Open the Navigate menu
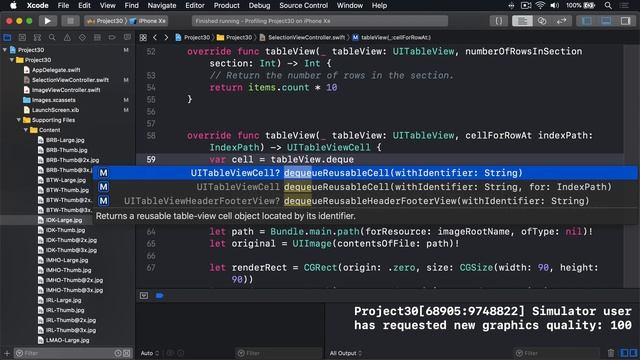Viewport: 640px width, 360px height. click(x=162, y=6)
